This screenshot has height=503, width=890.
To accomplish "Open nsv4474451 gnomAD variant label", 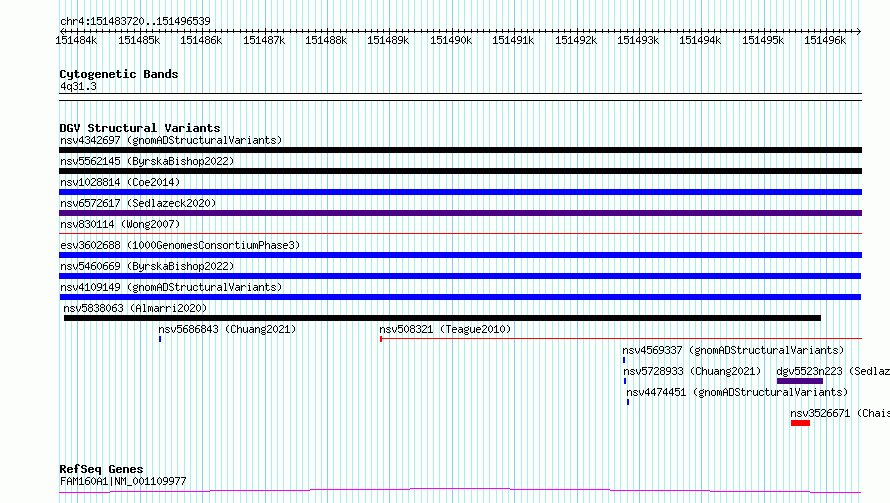I will (x=737, y=392).
